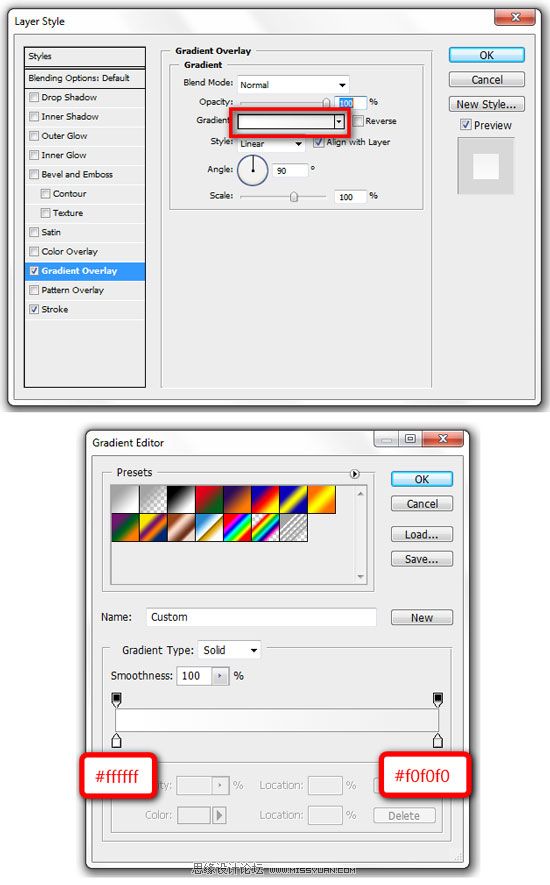Toggle the Align with Layer checkbox
The height and width of the screenshot is (885, 550).
pyautogui.click(x=318, y=142)
